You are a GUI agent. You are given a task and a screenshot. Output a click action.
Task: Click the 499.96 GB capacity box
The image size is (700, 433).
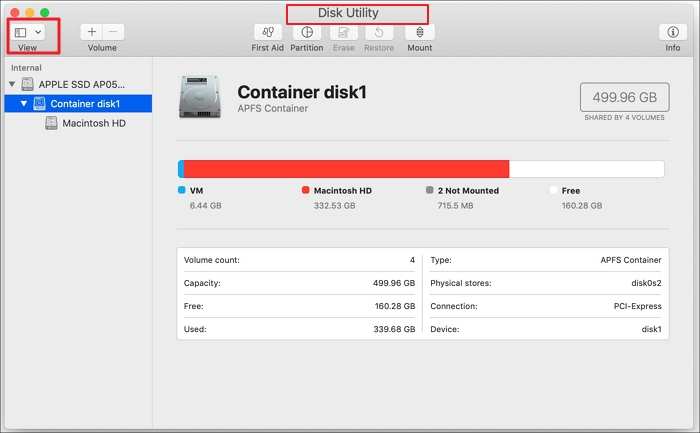point(625,97)
